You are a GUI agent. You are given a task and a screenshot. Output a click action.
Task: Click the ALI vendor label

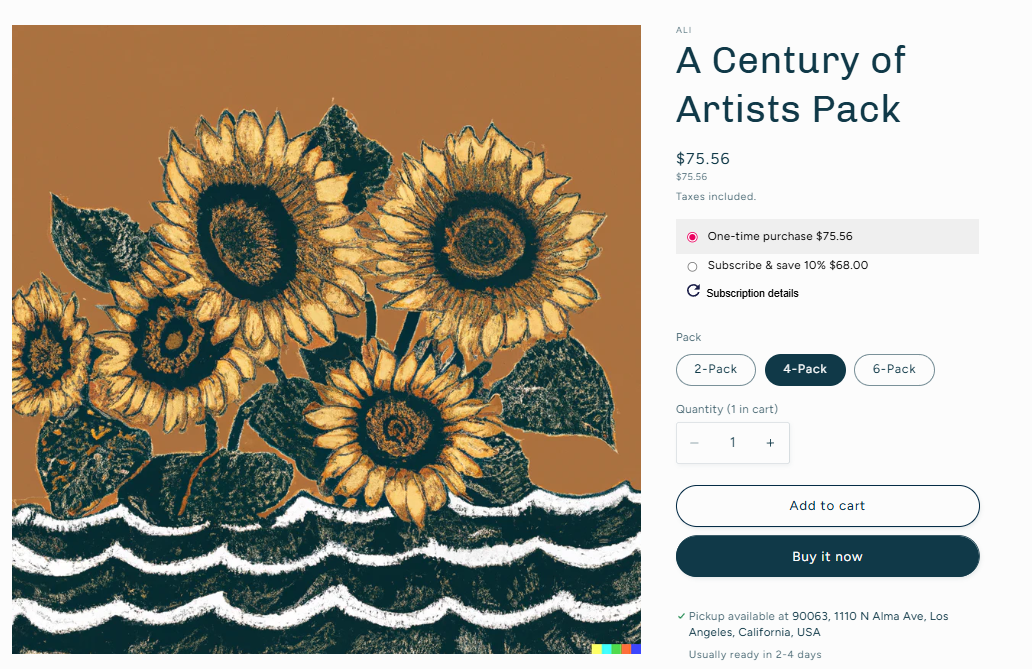pos(683,30)
